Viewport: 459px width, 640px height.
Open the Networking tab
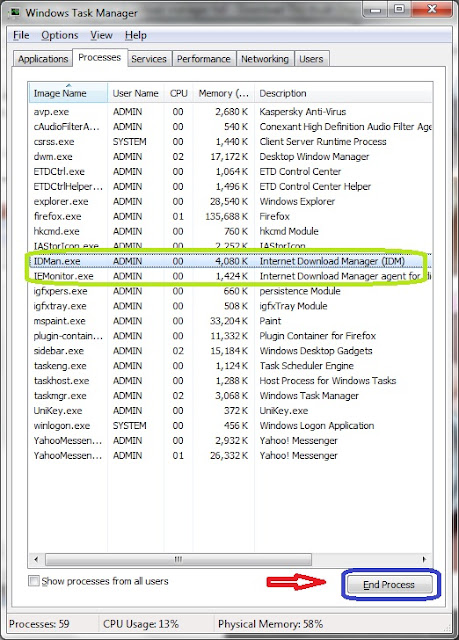point(265,59)
